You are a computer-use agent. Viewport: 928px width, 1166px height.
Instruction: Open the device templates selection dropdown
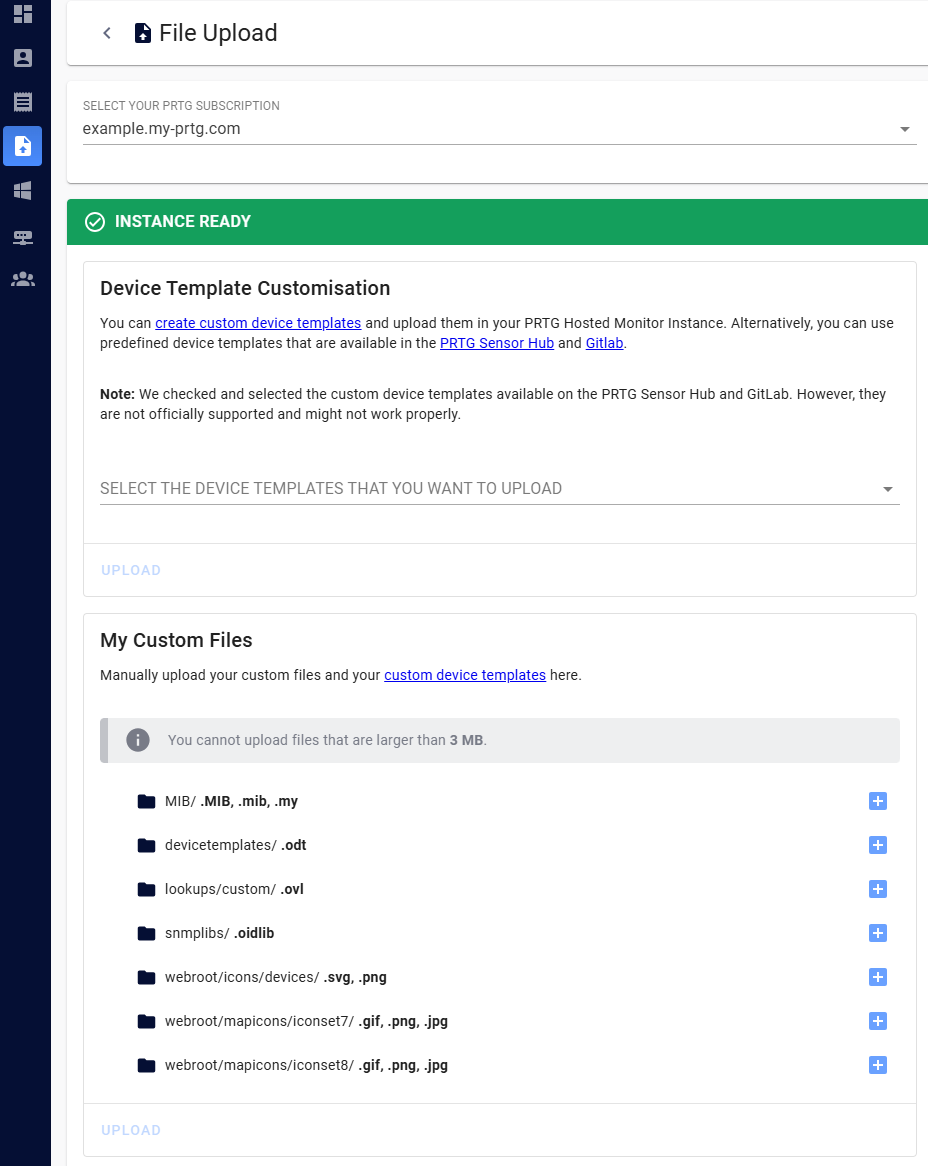click(500, 489)
